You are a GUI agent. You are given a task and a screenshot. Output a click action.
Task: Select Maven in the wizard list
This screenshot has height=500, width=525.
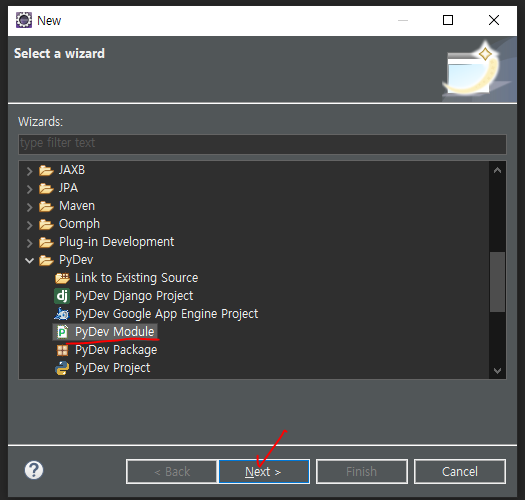click(77, 206)
